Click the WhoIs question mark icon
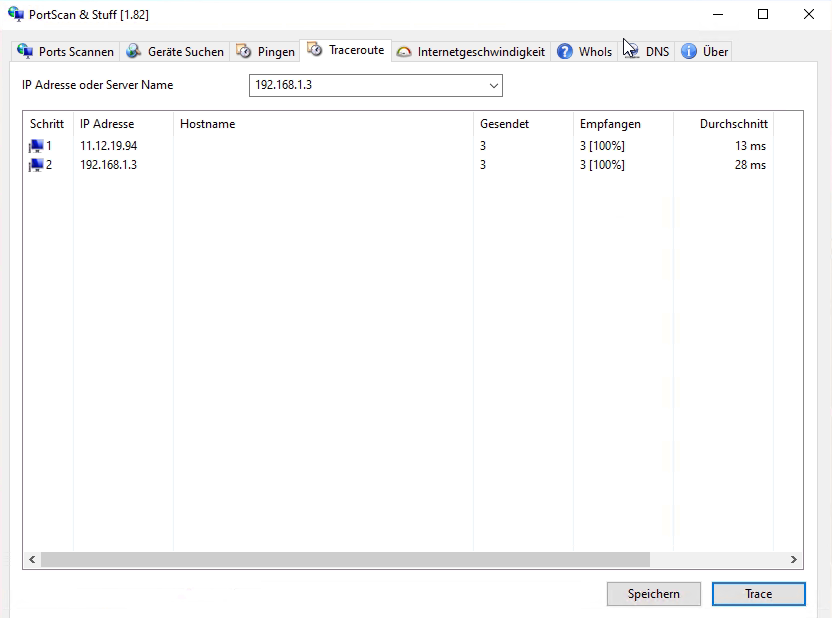Screen dimensions: 832x618 coord(565,51)
